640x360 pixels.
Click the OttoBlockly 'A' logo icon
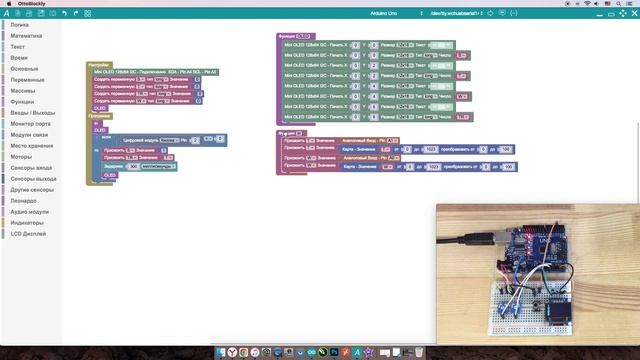pos(7,13)
